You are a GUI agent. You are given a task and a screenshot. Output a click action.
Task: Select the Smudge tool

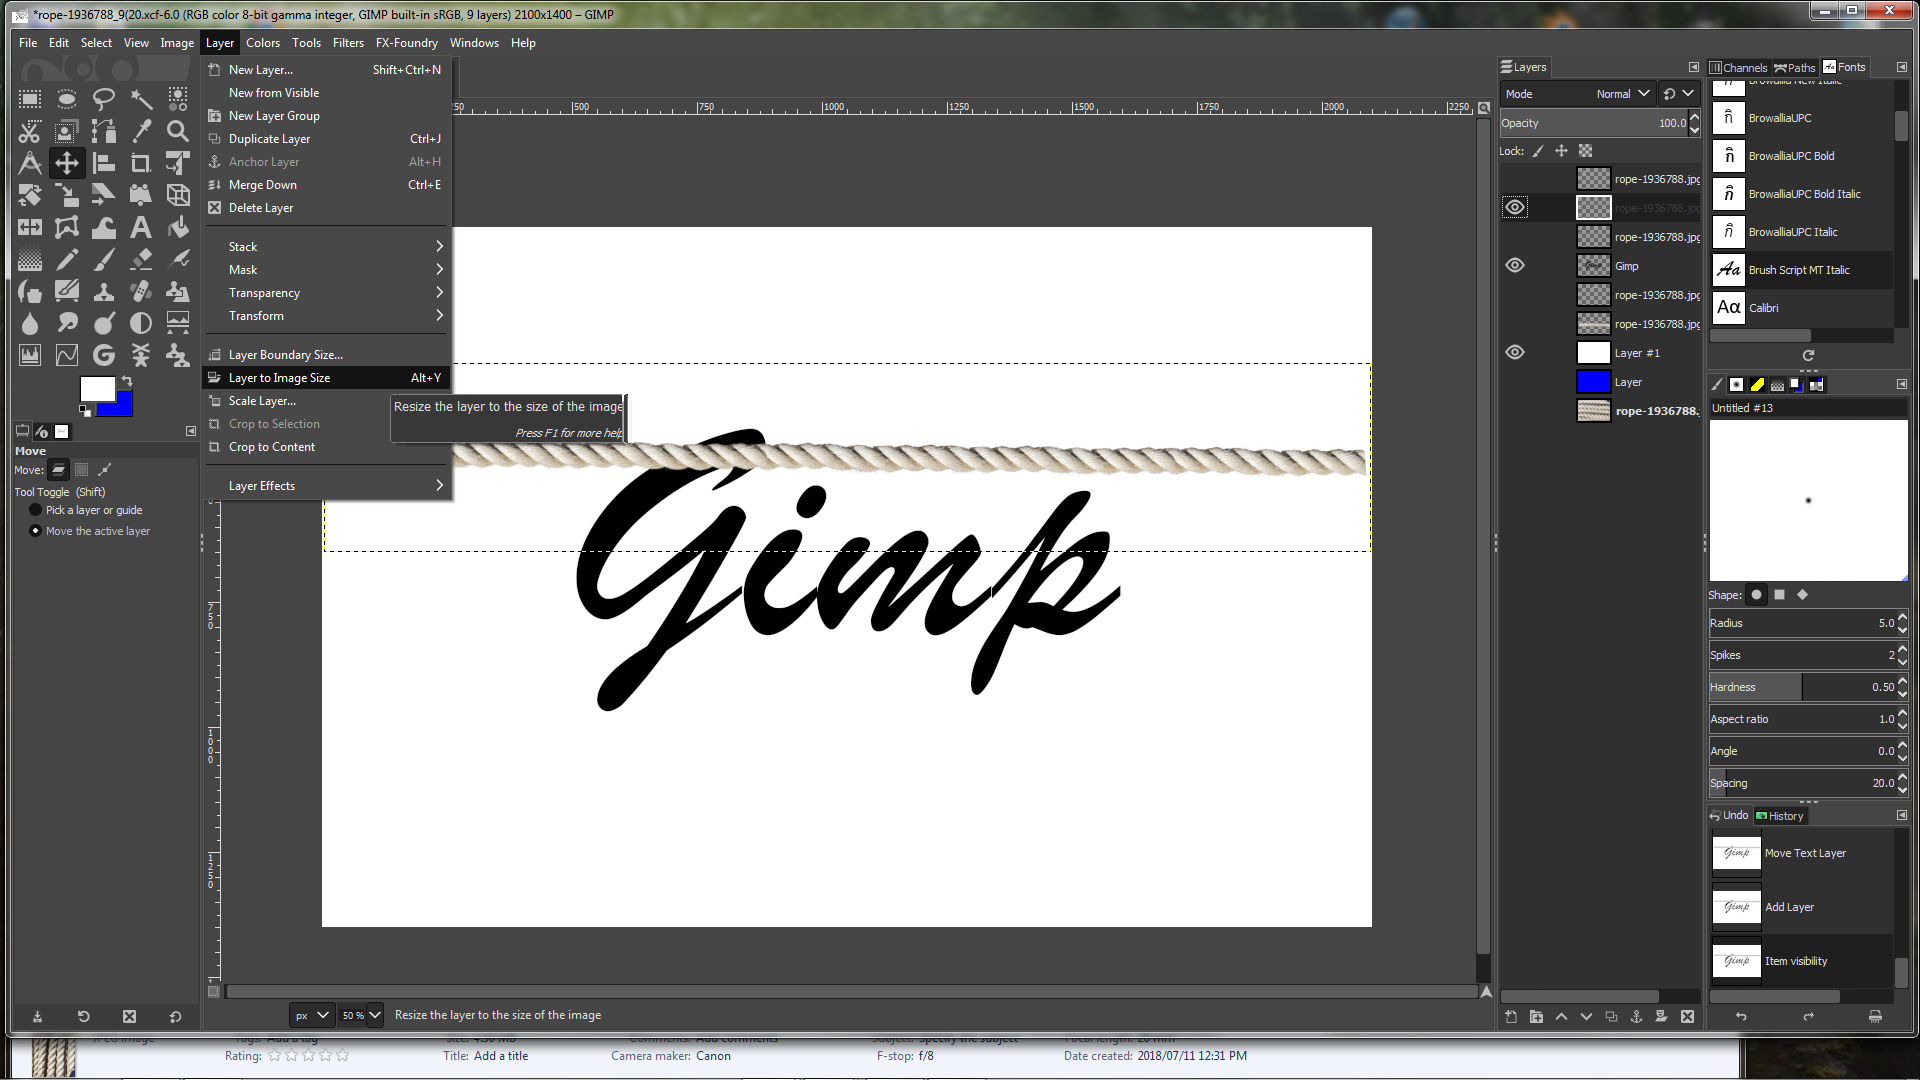(67, 323)
